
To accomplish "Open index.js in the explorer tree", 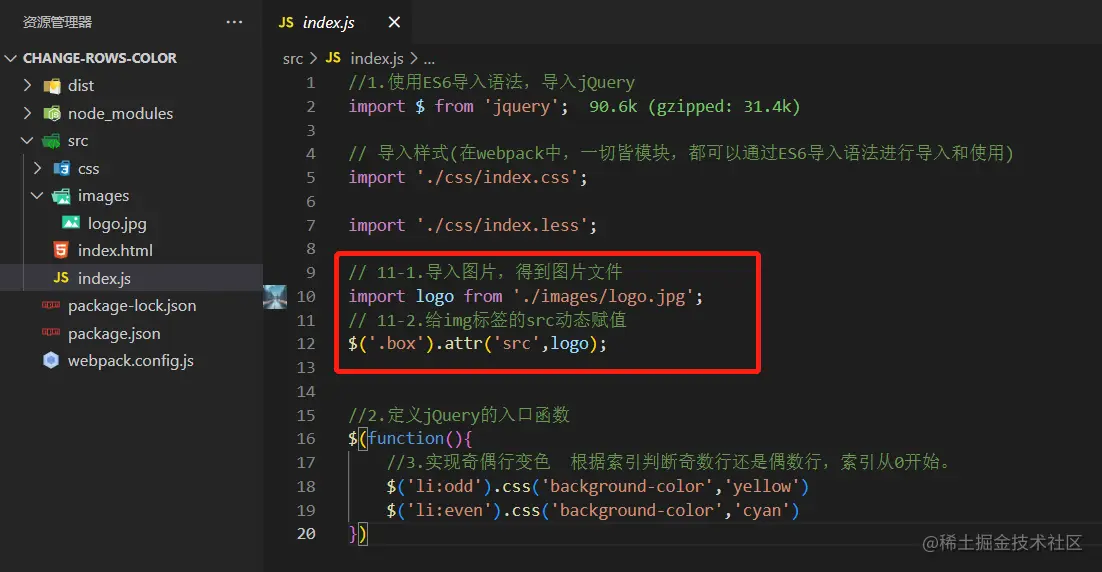I will click(131, 278).
